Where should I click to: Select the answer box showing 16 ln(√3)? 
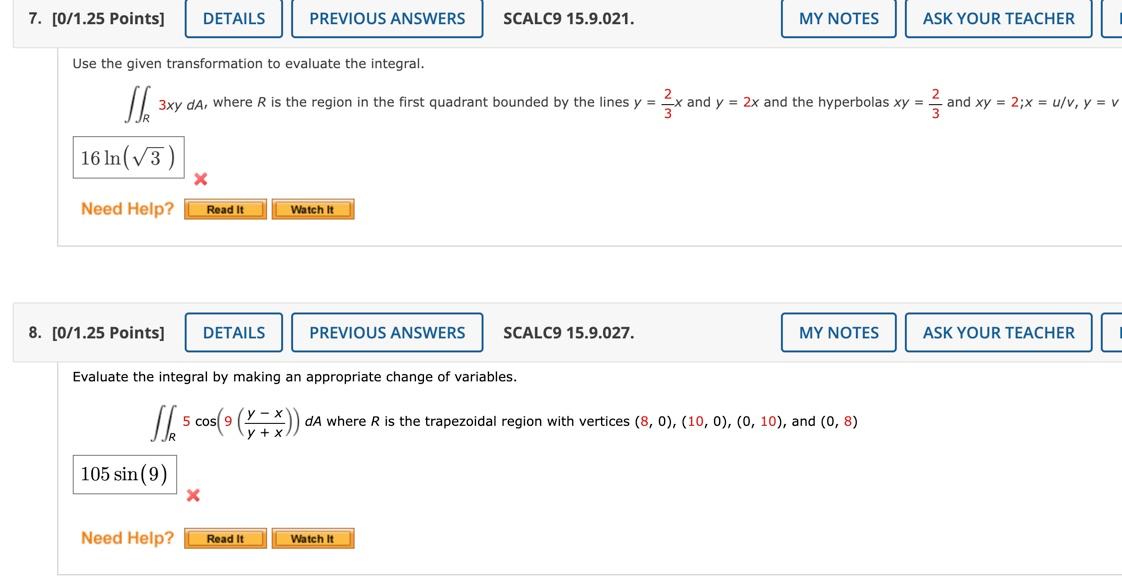(127, 156)
